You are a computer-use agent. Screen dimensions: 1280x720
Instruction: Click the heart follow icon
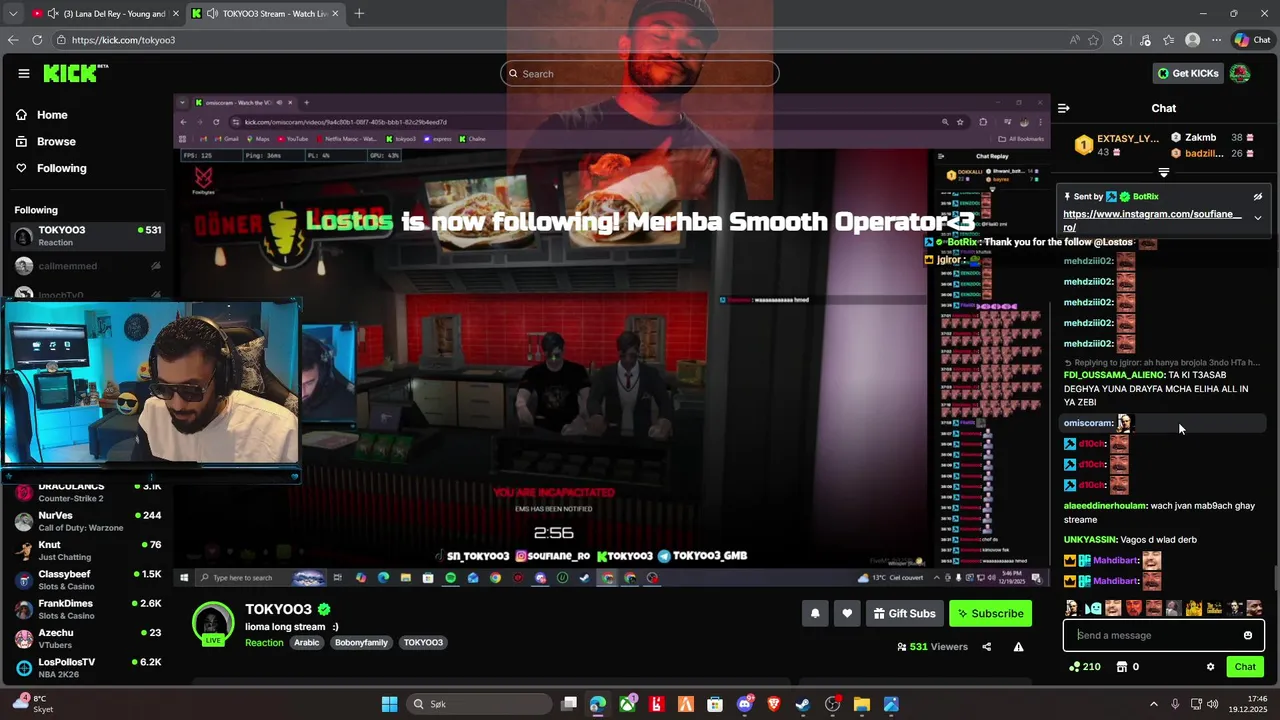click(x=847, y=613)
